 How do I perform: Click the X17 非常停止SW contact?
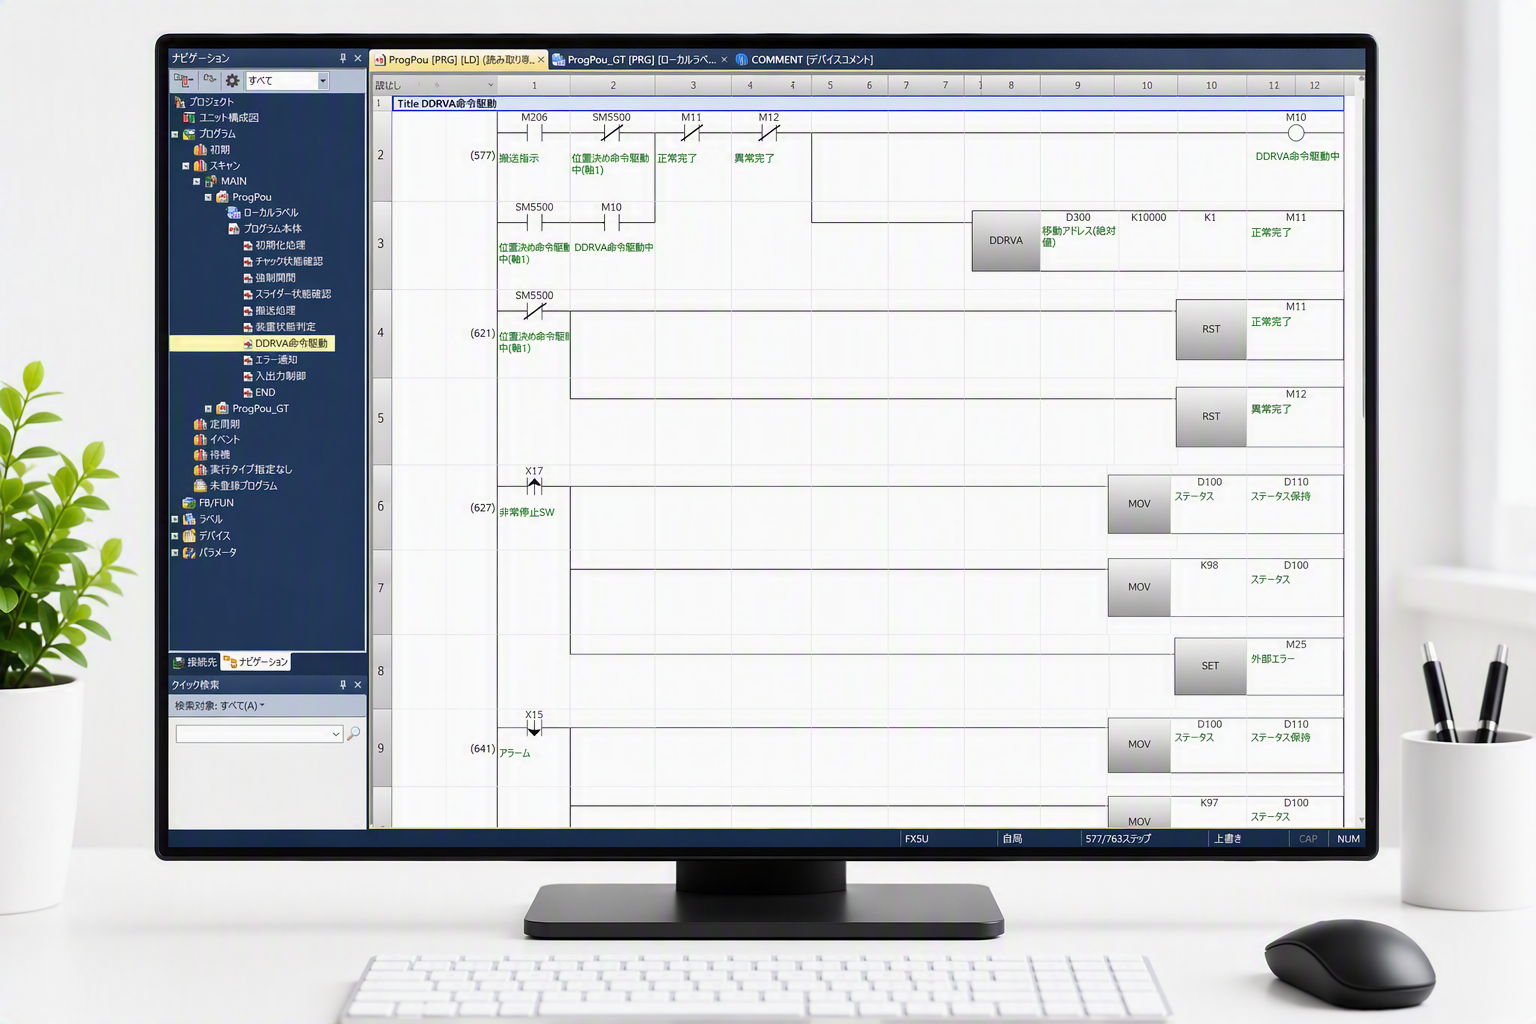(x=534, y=487)
